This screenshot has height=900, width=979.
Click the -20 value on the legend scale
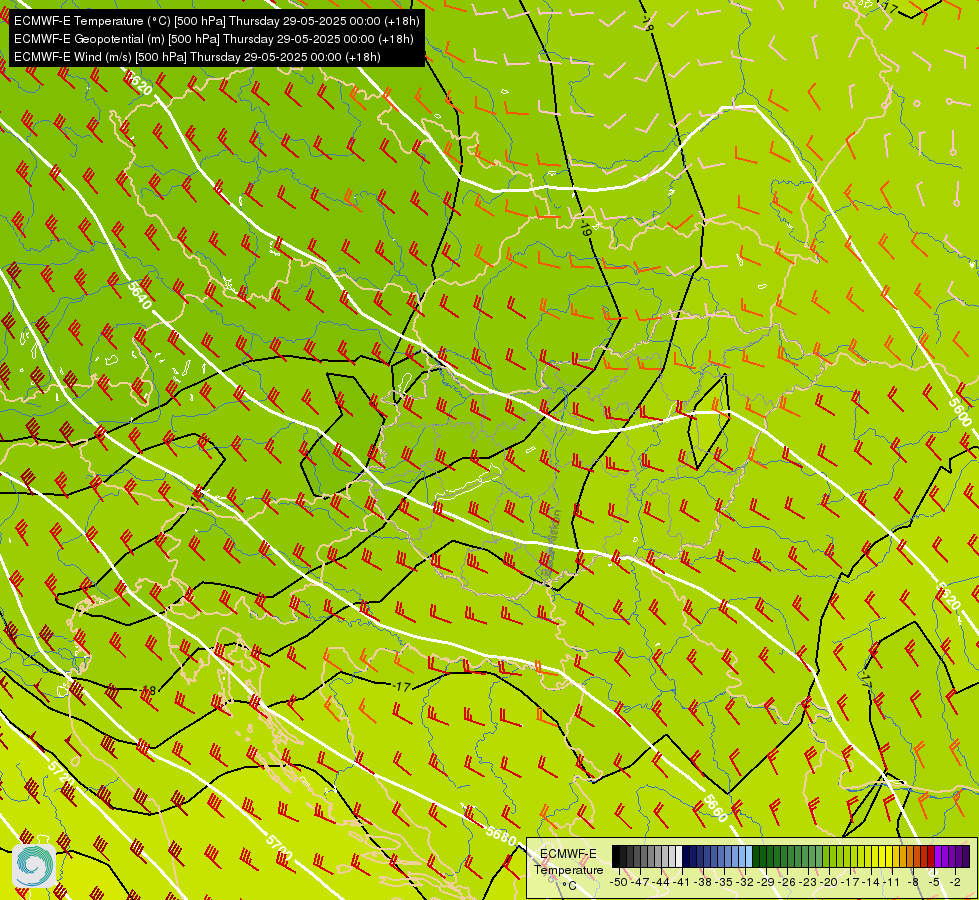[x=829, y=882]
